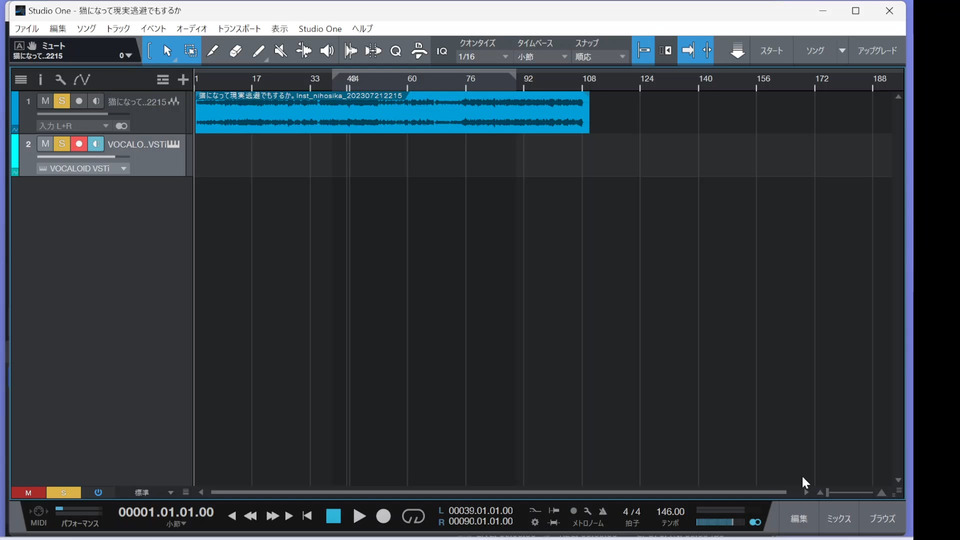Open the VOCALOID VSTi instrument dropdown
Viewport: 960px width, 540px height.
coord(83,169)
